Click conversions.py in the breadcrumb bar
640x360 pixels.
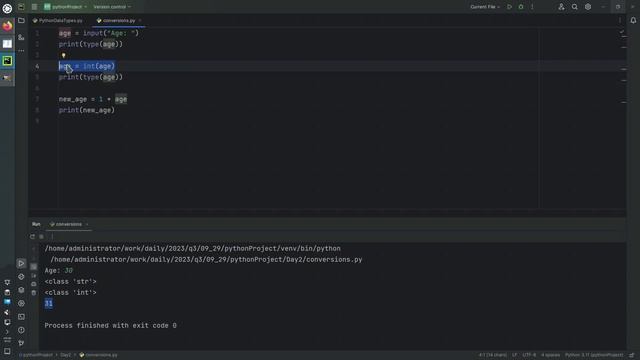click(x=98, y=355)
